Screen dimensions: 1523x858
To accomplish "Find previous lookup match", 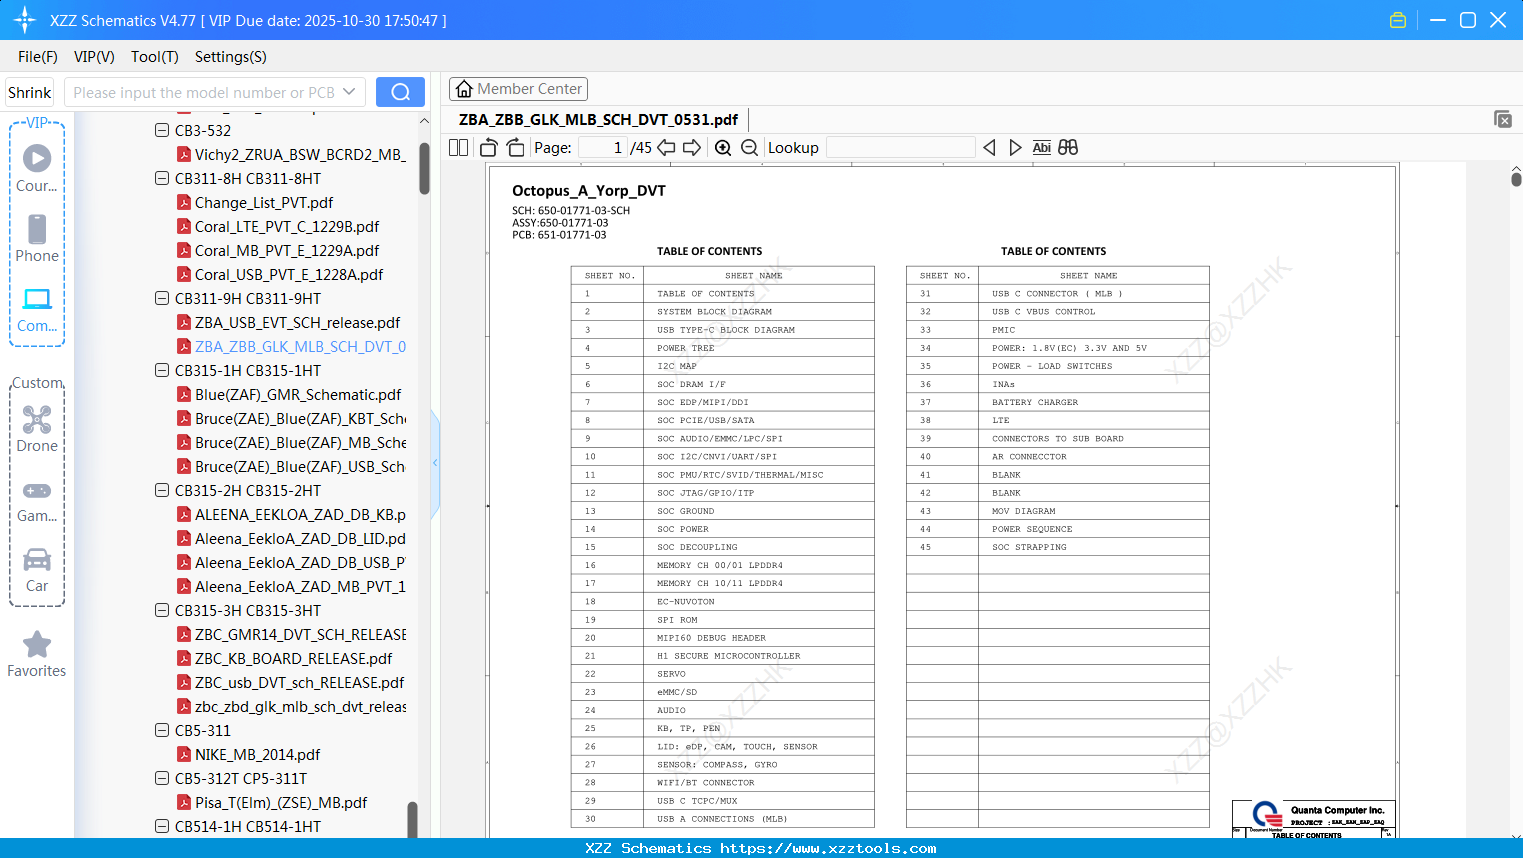I will coord(989,147).
